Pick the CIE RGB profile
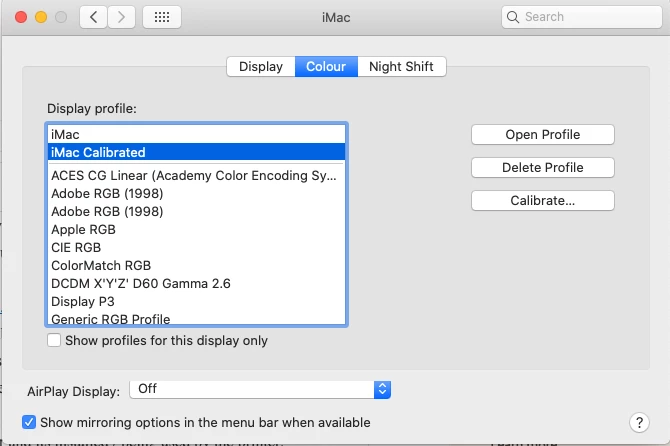 [x=197, y=247]
